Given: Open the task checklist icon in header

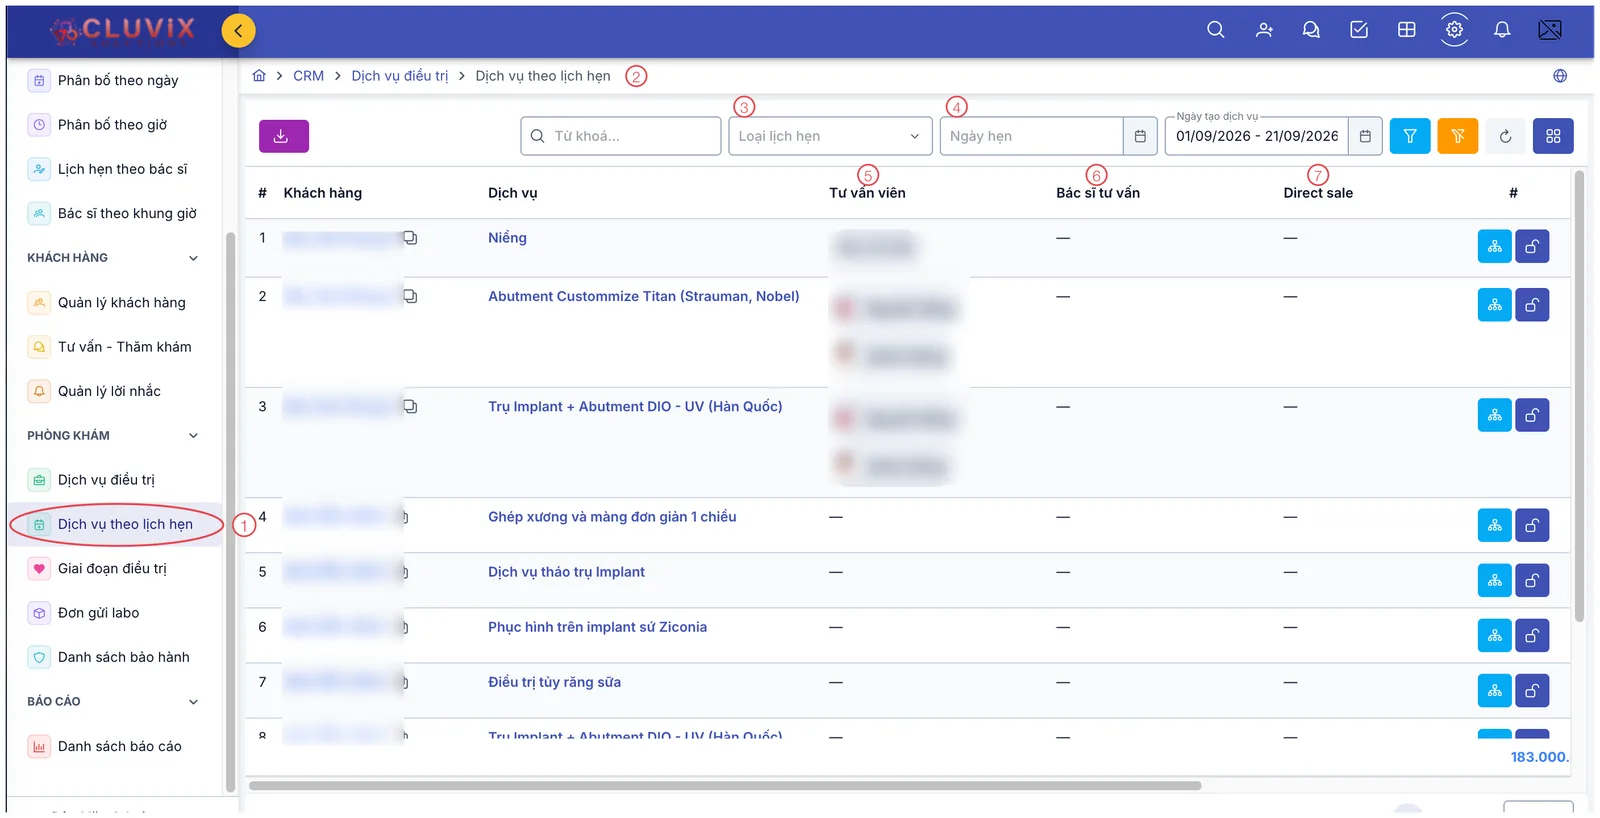Looking at the screenshot, I should pyautogui.click(x=1359, y=30).
